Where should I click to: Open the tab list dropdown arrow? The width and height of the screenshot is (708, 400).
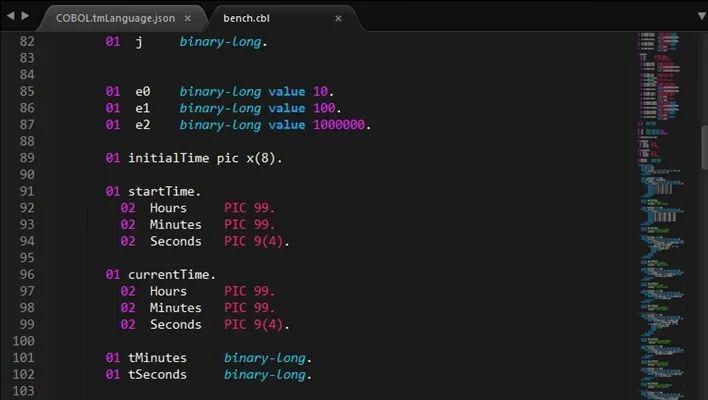click(x=702, y=16)
